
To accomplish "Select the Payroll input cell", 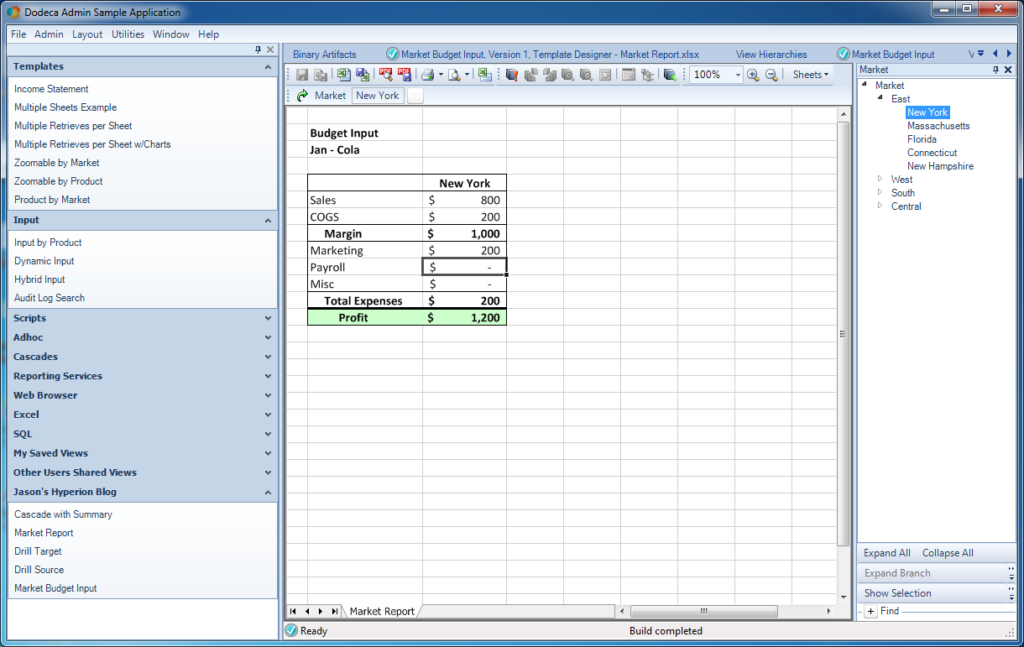I will (463, 266).
